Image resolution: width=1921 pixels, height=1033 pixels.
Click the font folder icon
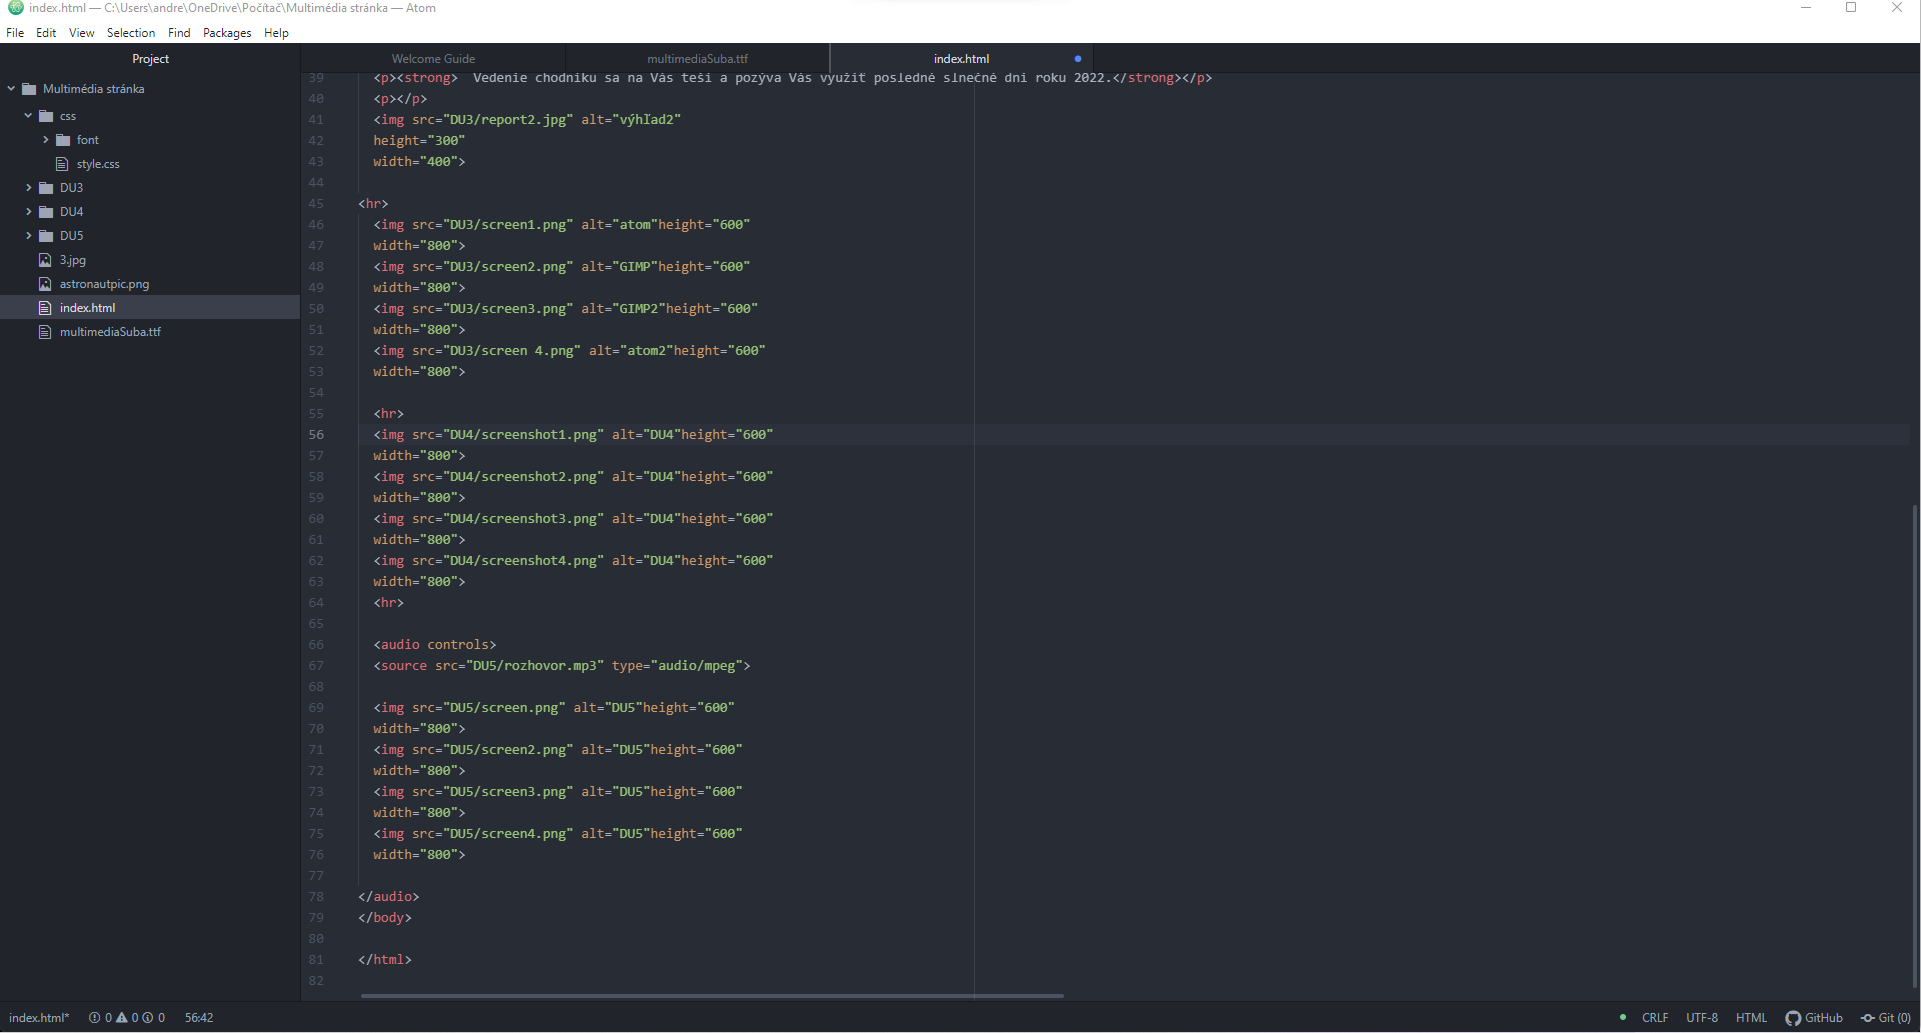coord(63,140)
